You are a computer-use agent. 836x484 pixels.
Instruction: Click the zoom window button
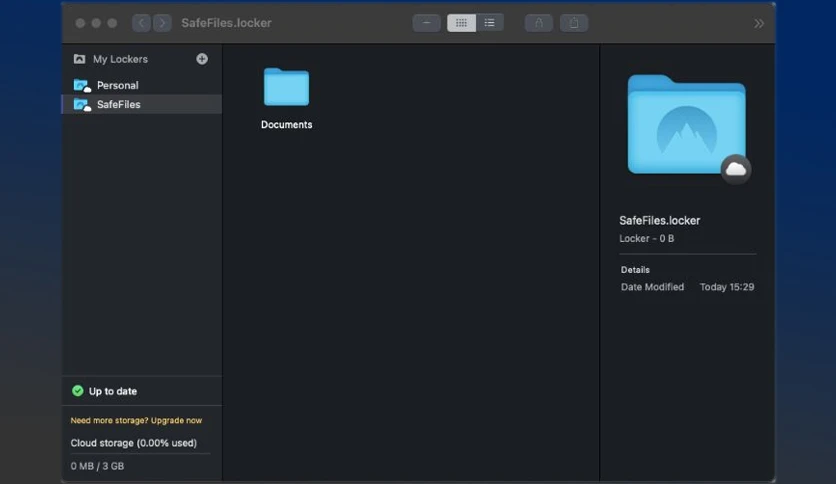[x=112, y=23]
